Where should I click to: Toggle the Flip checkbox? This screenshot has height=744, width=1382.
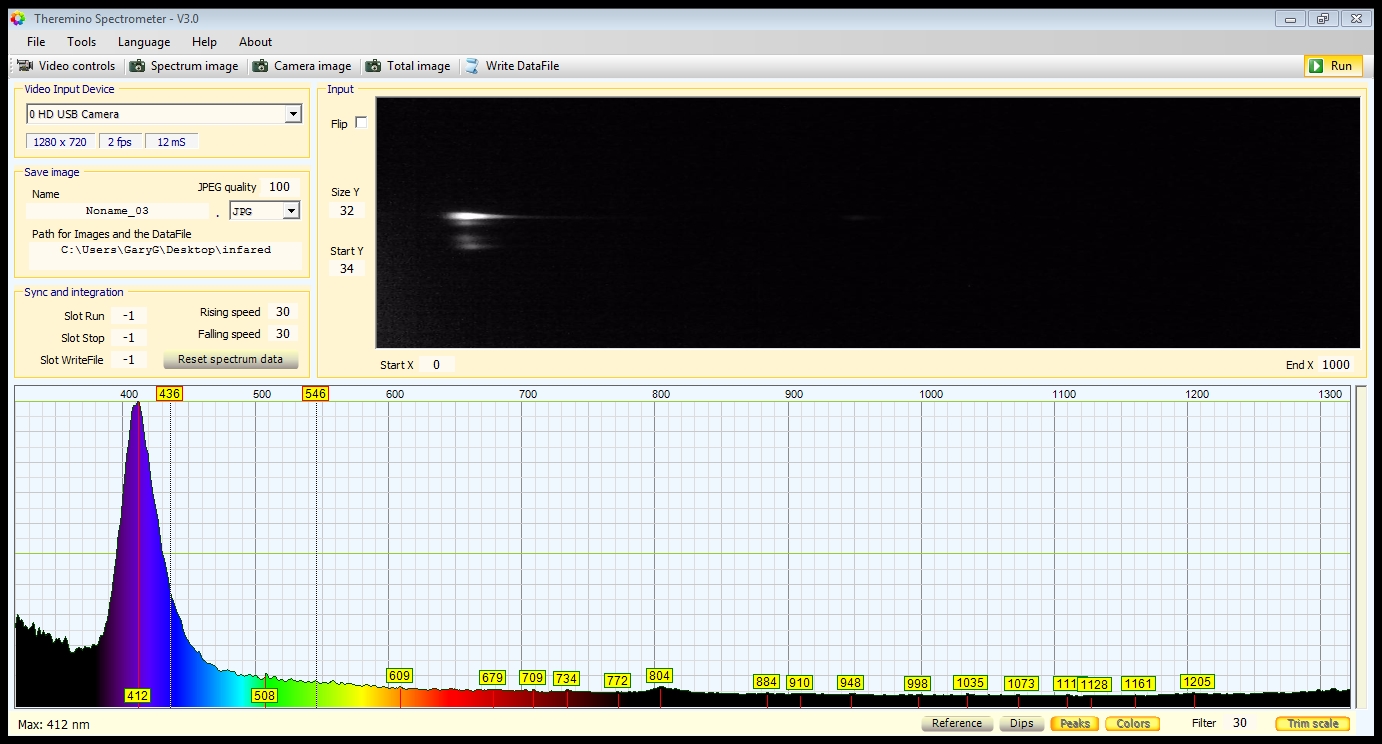coord(361,123)
